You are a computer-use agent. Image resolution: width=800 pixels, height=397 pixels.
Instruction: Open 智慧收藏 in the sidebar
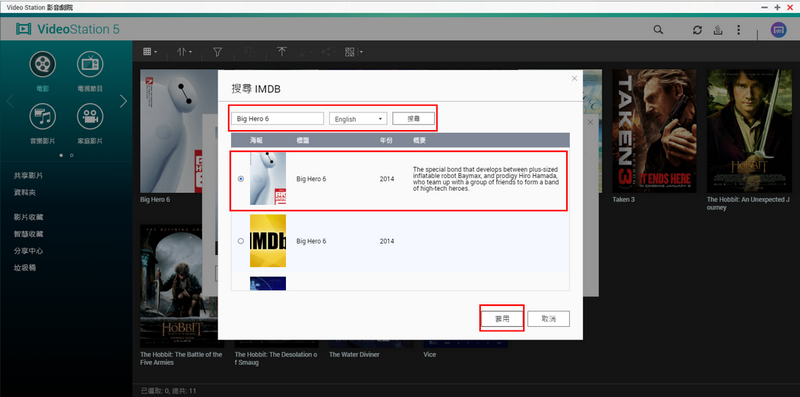point(29,234)
